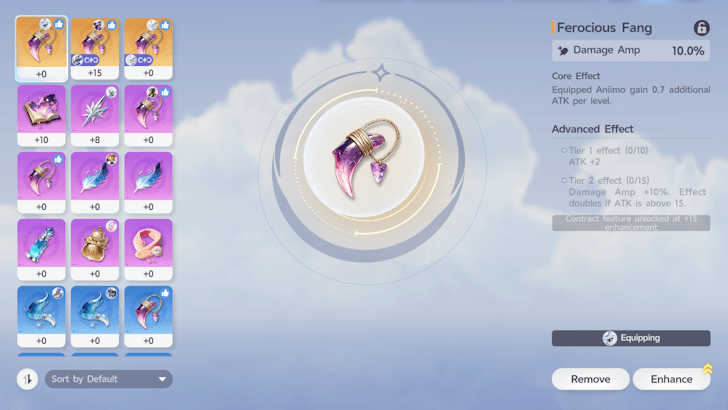Select the orange +0 fang with link badge
The width and height of the screenshot is (728, 410).
(x=149, y=49)
